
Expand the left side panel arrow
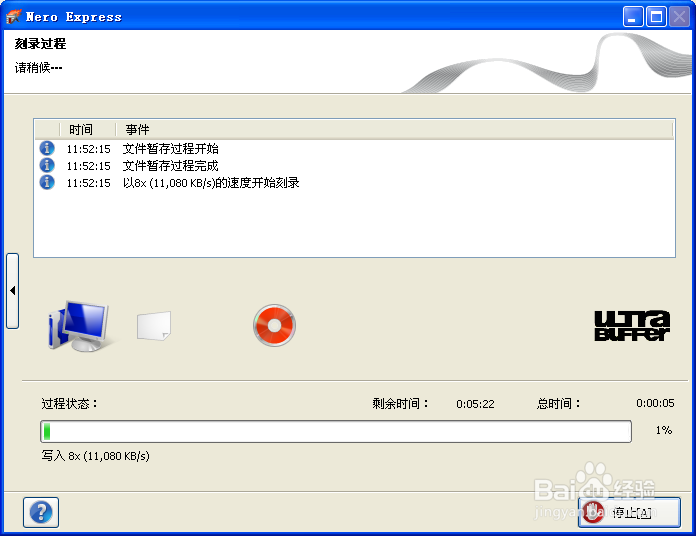[x=12, y=291]
